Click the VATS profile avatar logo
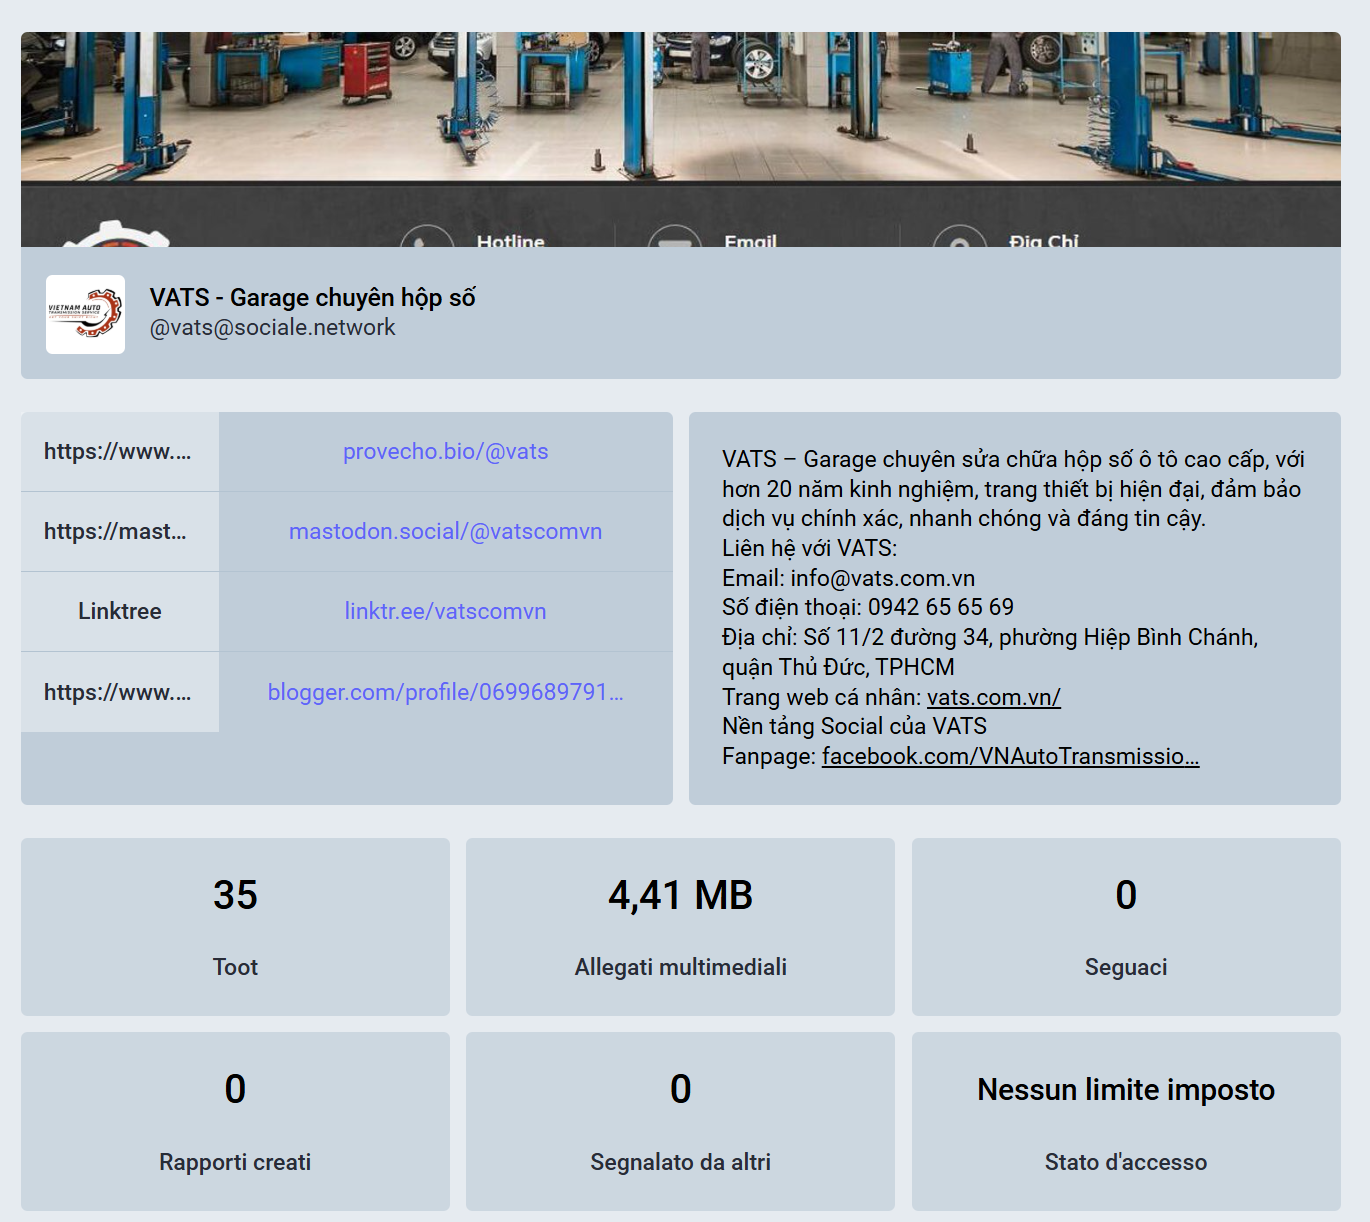This screenshot has width=1370, height=1222. coord(85,314)
